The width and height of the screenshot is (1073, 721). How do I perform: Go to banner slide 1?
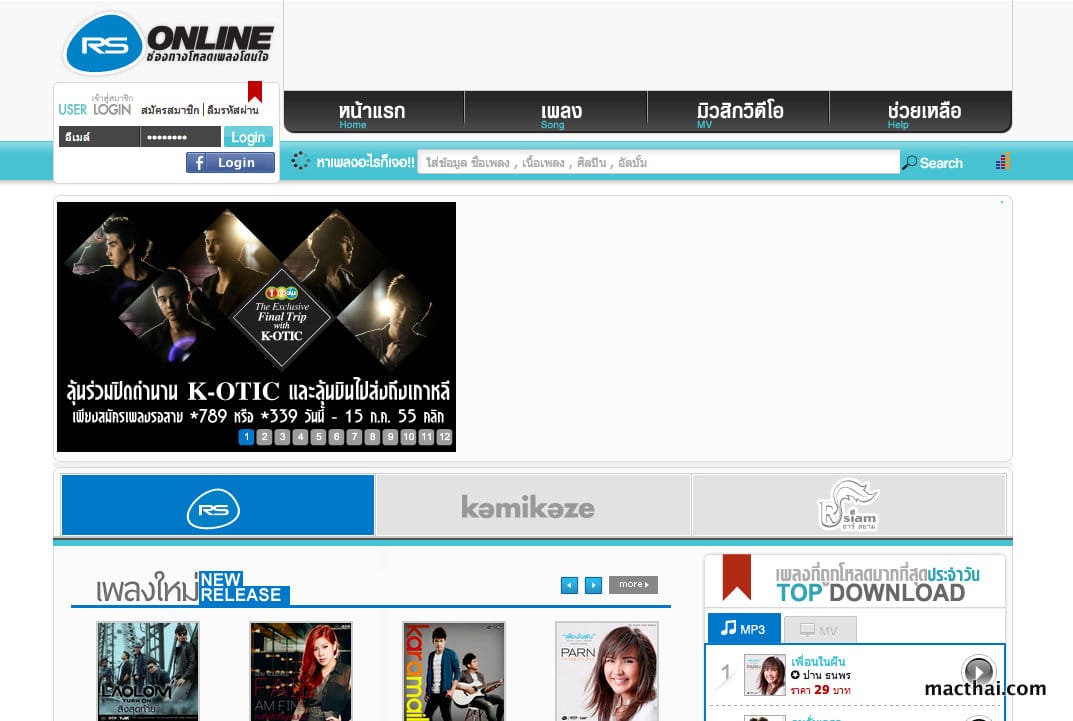click(x=246, y=436)
